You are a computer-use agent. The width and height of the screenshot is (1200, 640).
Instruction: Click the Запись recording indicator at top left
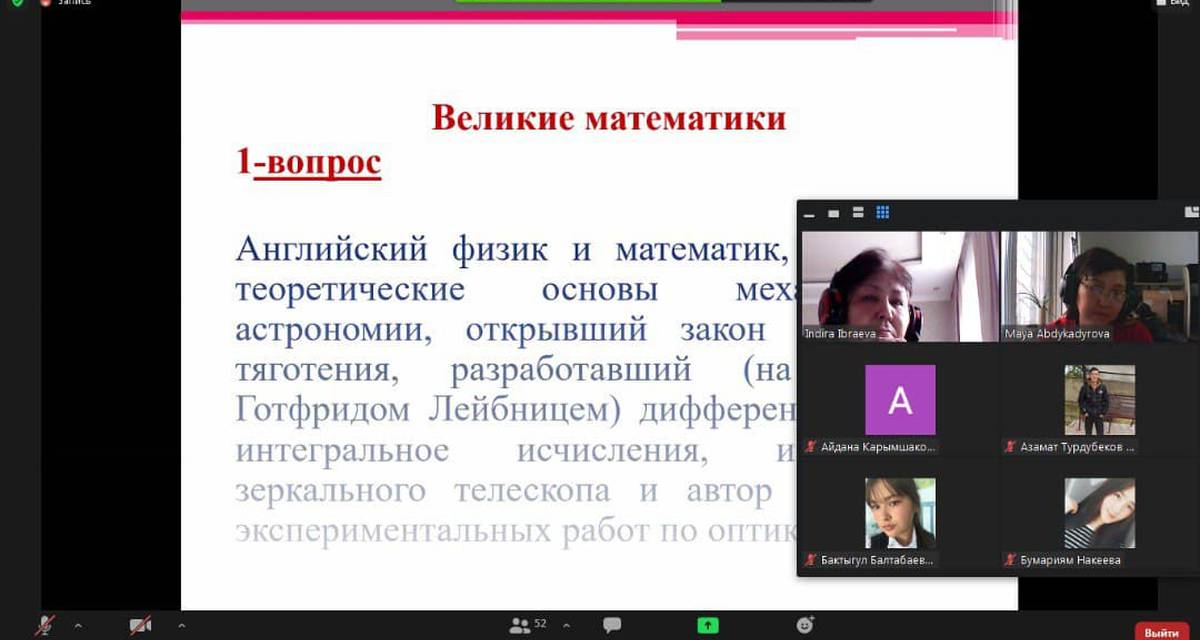coord(65,3)
